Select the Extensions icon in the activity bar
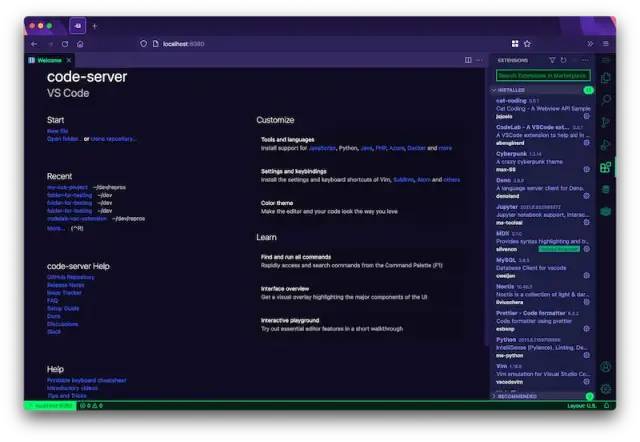The image size is (640, 442). [x=606, y=167]
